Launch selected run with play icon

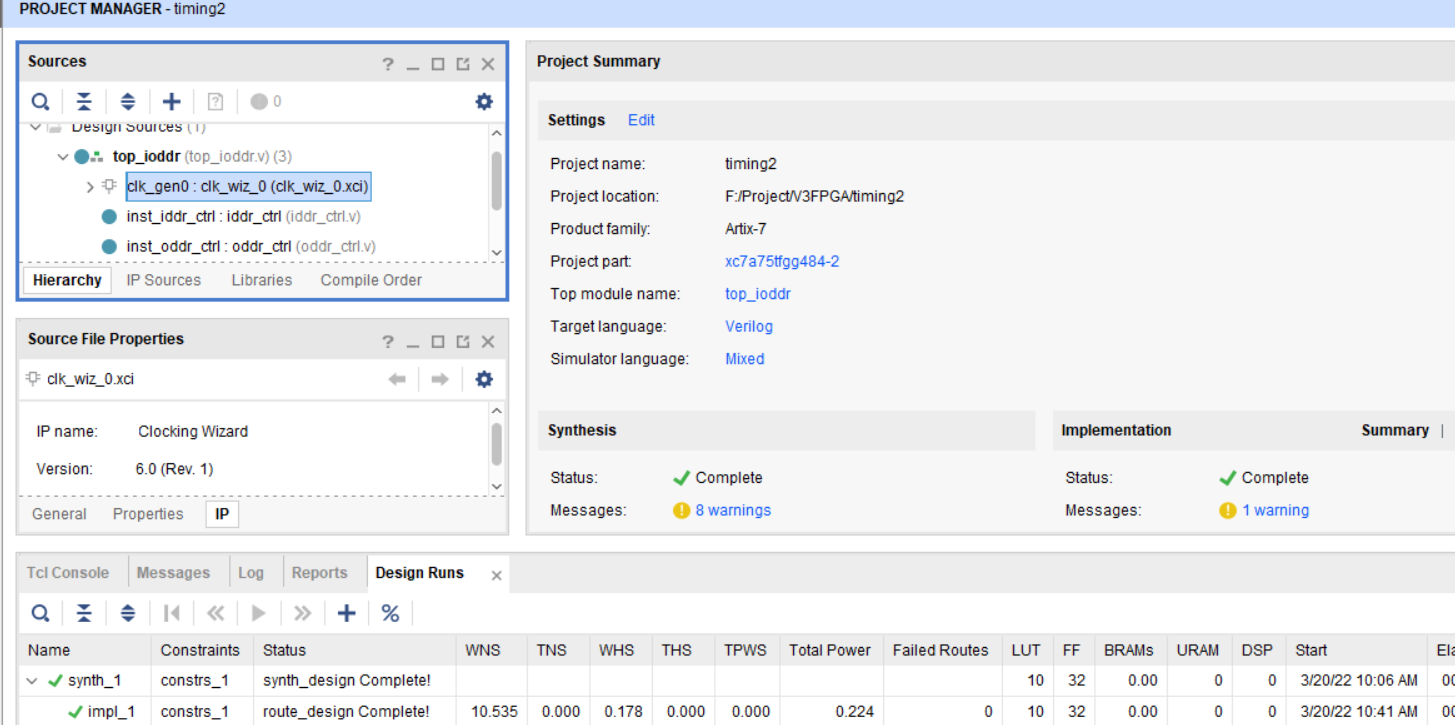[x=259, y=613]
